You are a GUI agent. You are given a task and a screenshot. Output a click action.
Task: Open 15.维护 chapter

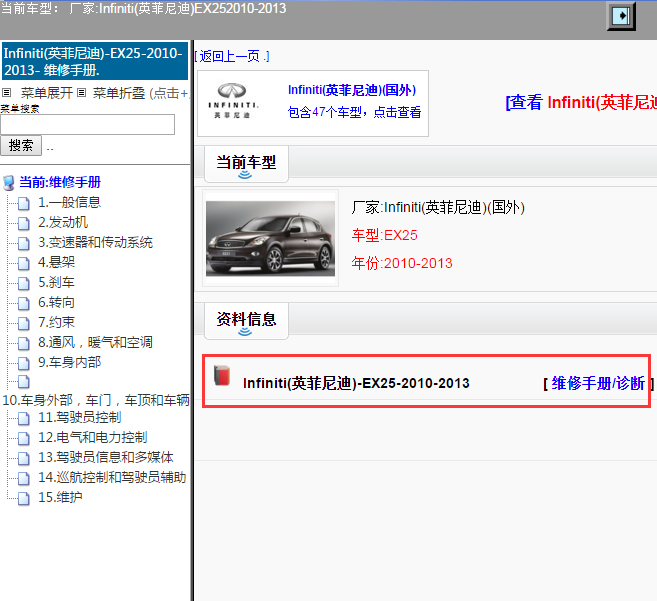[x=60, y=497]
